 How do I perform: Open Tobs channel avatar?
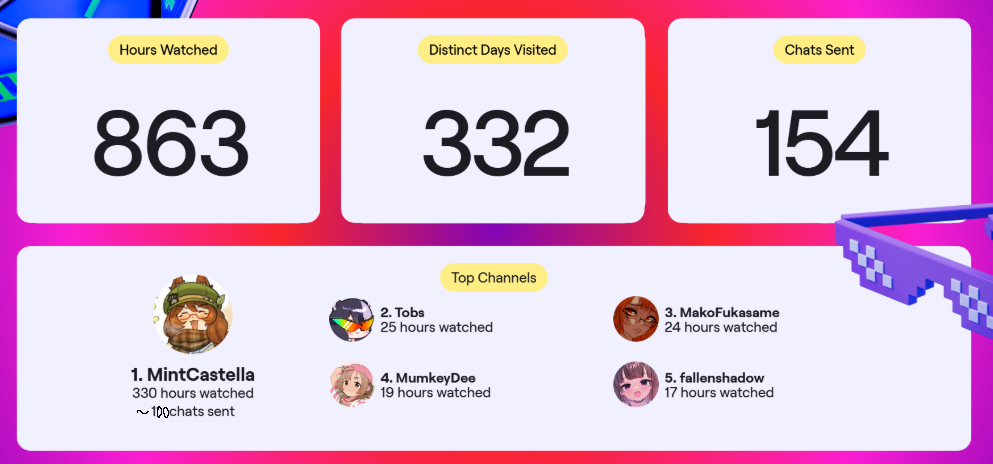click(x=352, y=320)
